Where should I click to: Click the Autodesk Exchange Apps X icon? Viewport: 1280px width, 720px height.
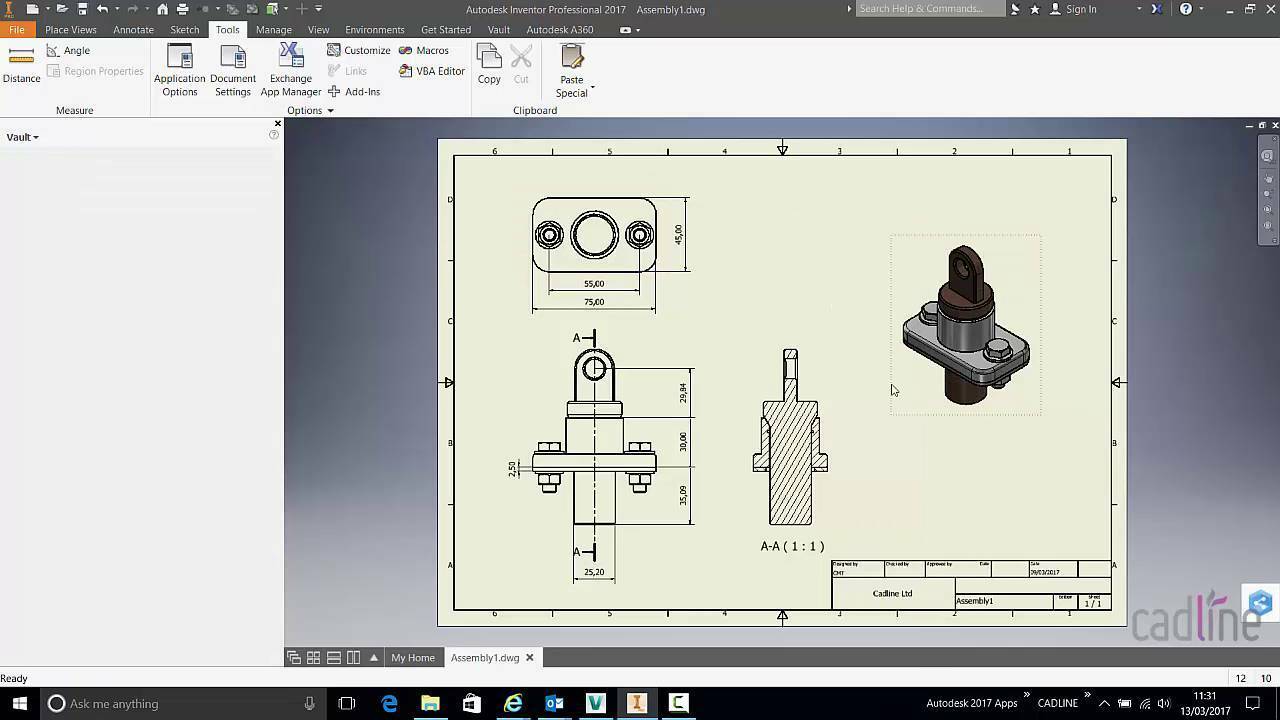point(1156,9)
